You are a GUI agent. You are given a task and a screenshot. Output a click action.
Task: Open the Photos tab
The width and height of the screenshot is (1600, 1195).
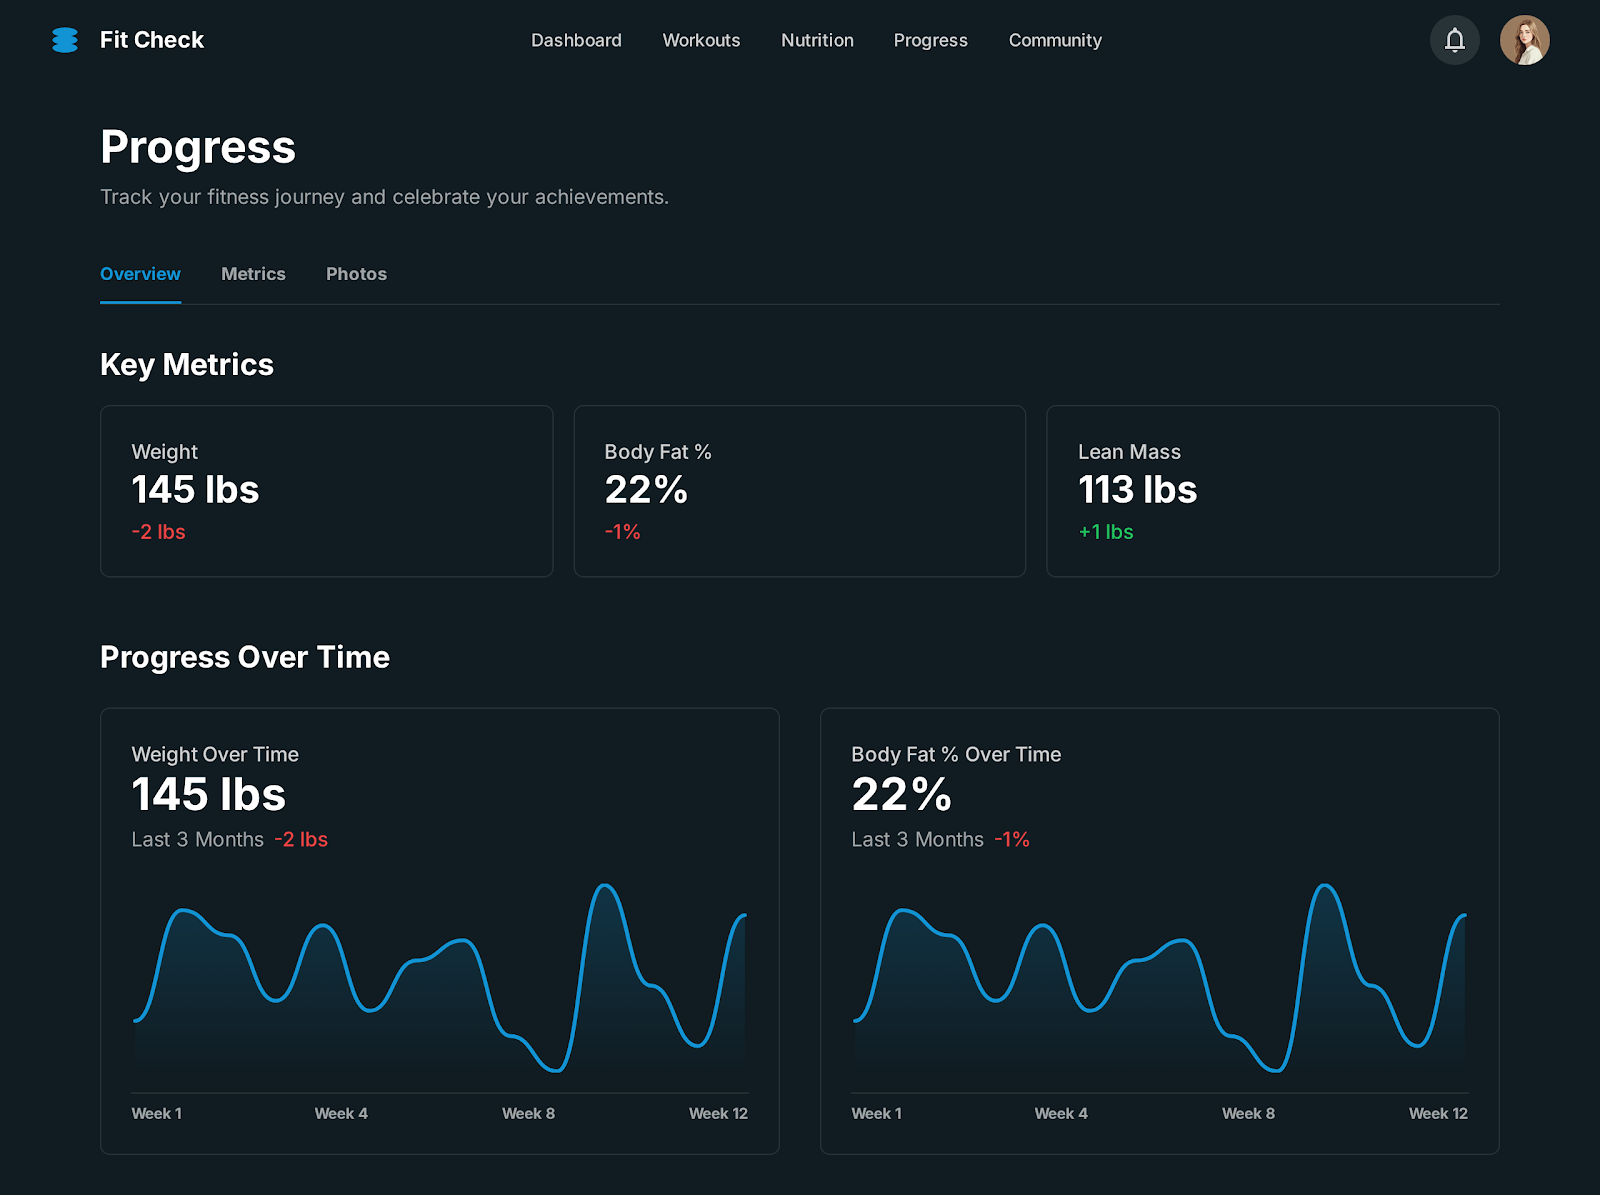coord(356,273)
